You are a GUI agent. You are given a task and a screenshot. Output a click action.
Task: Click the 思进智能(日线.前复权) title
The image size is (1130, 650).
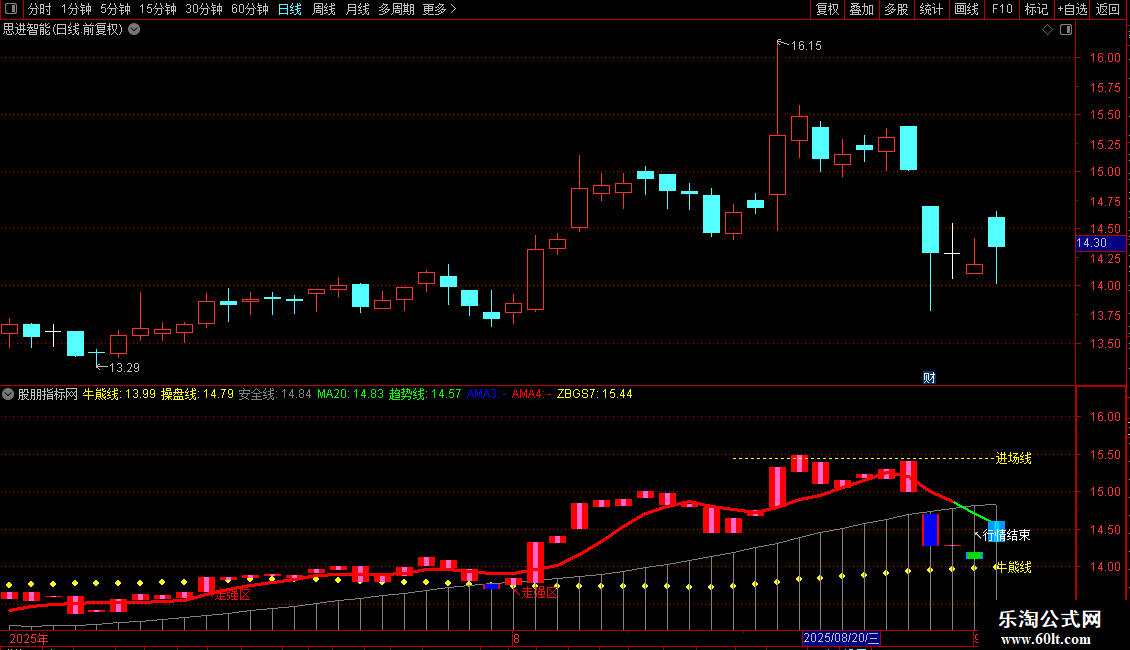pyautogui.click(x=63, y=30)
